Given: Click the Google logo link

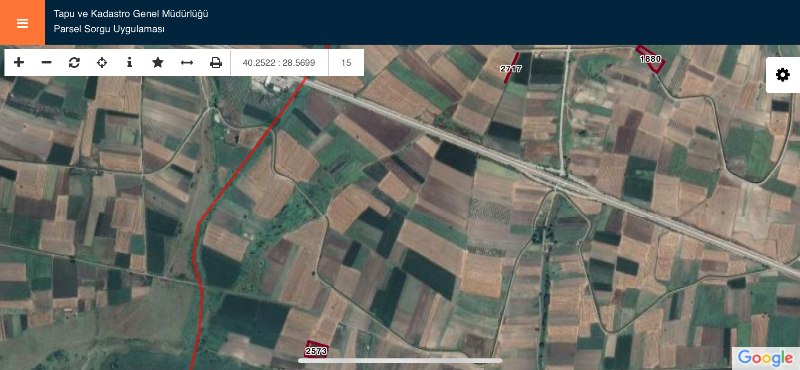Looking at the screenshot, I should (x=765, y=357).
